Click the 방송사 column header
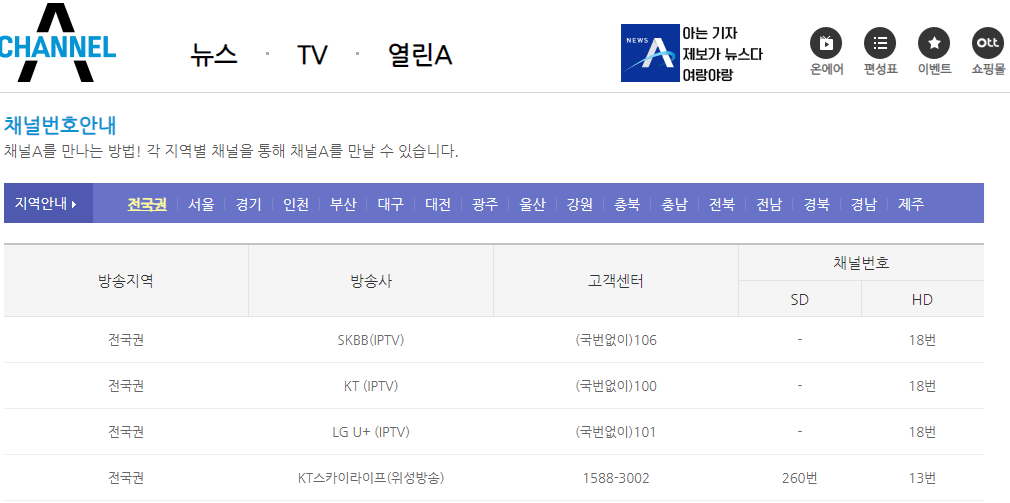Screen dimensions: 1010x503 coord(371,281)
